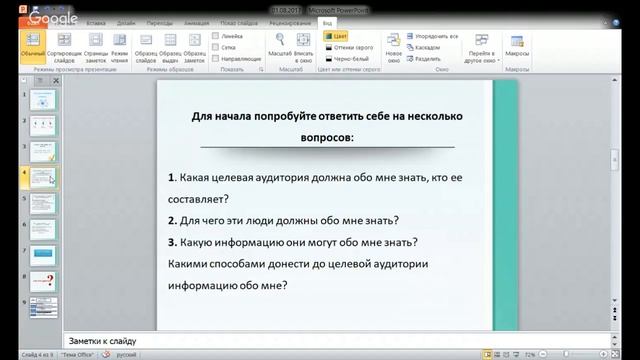This screenshot has height=360, width=640.
Task: Click Arrange All (Упорядочить все)
Action: [x=432, y=36]
